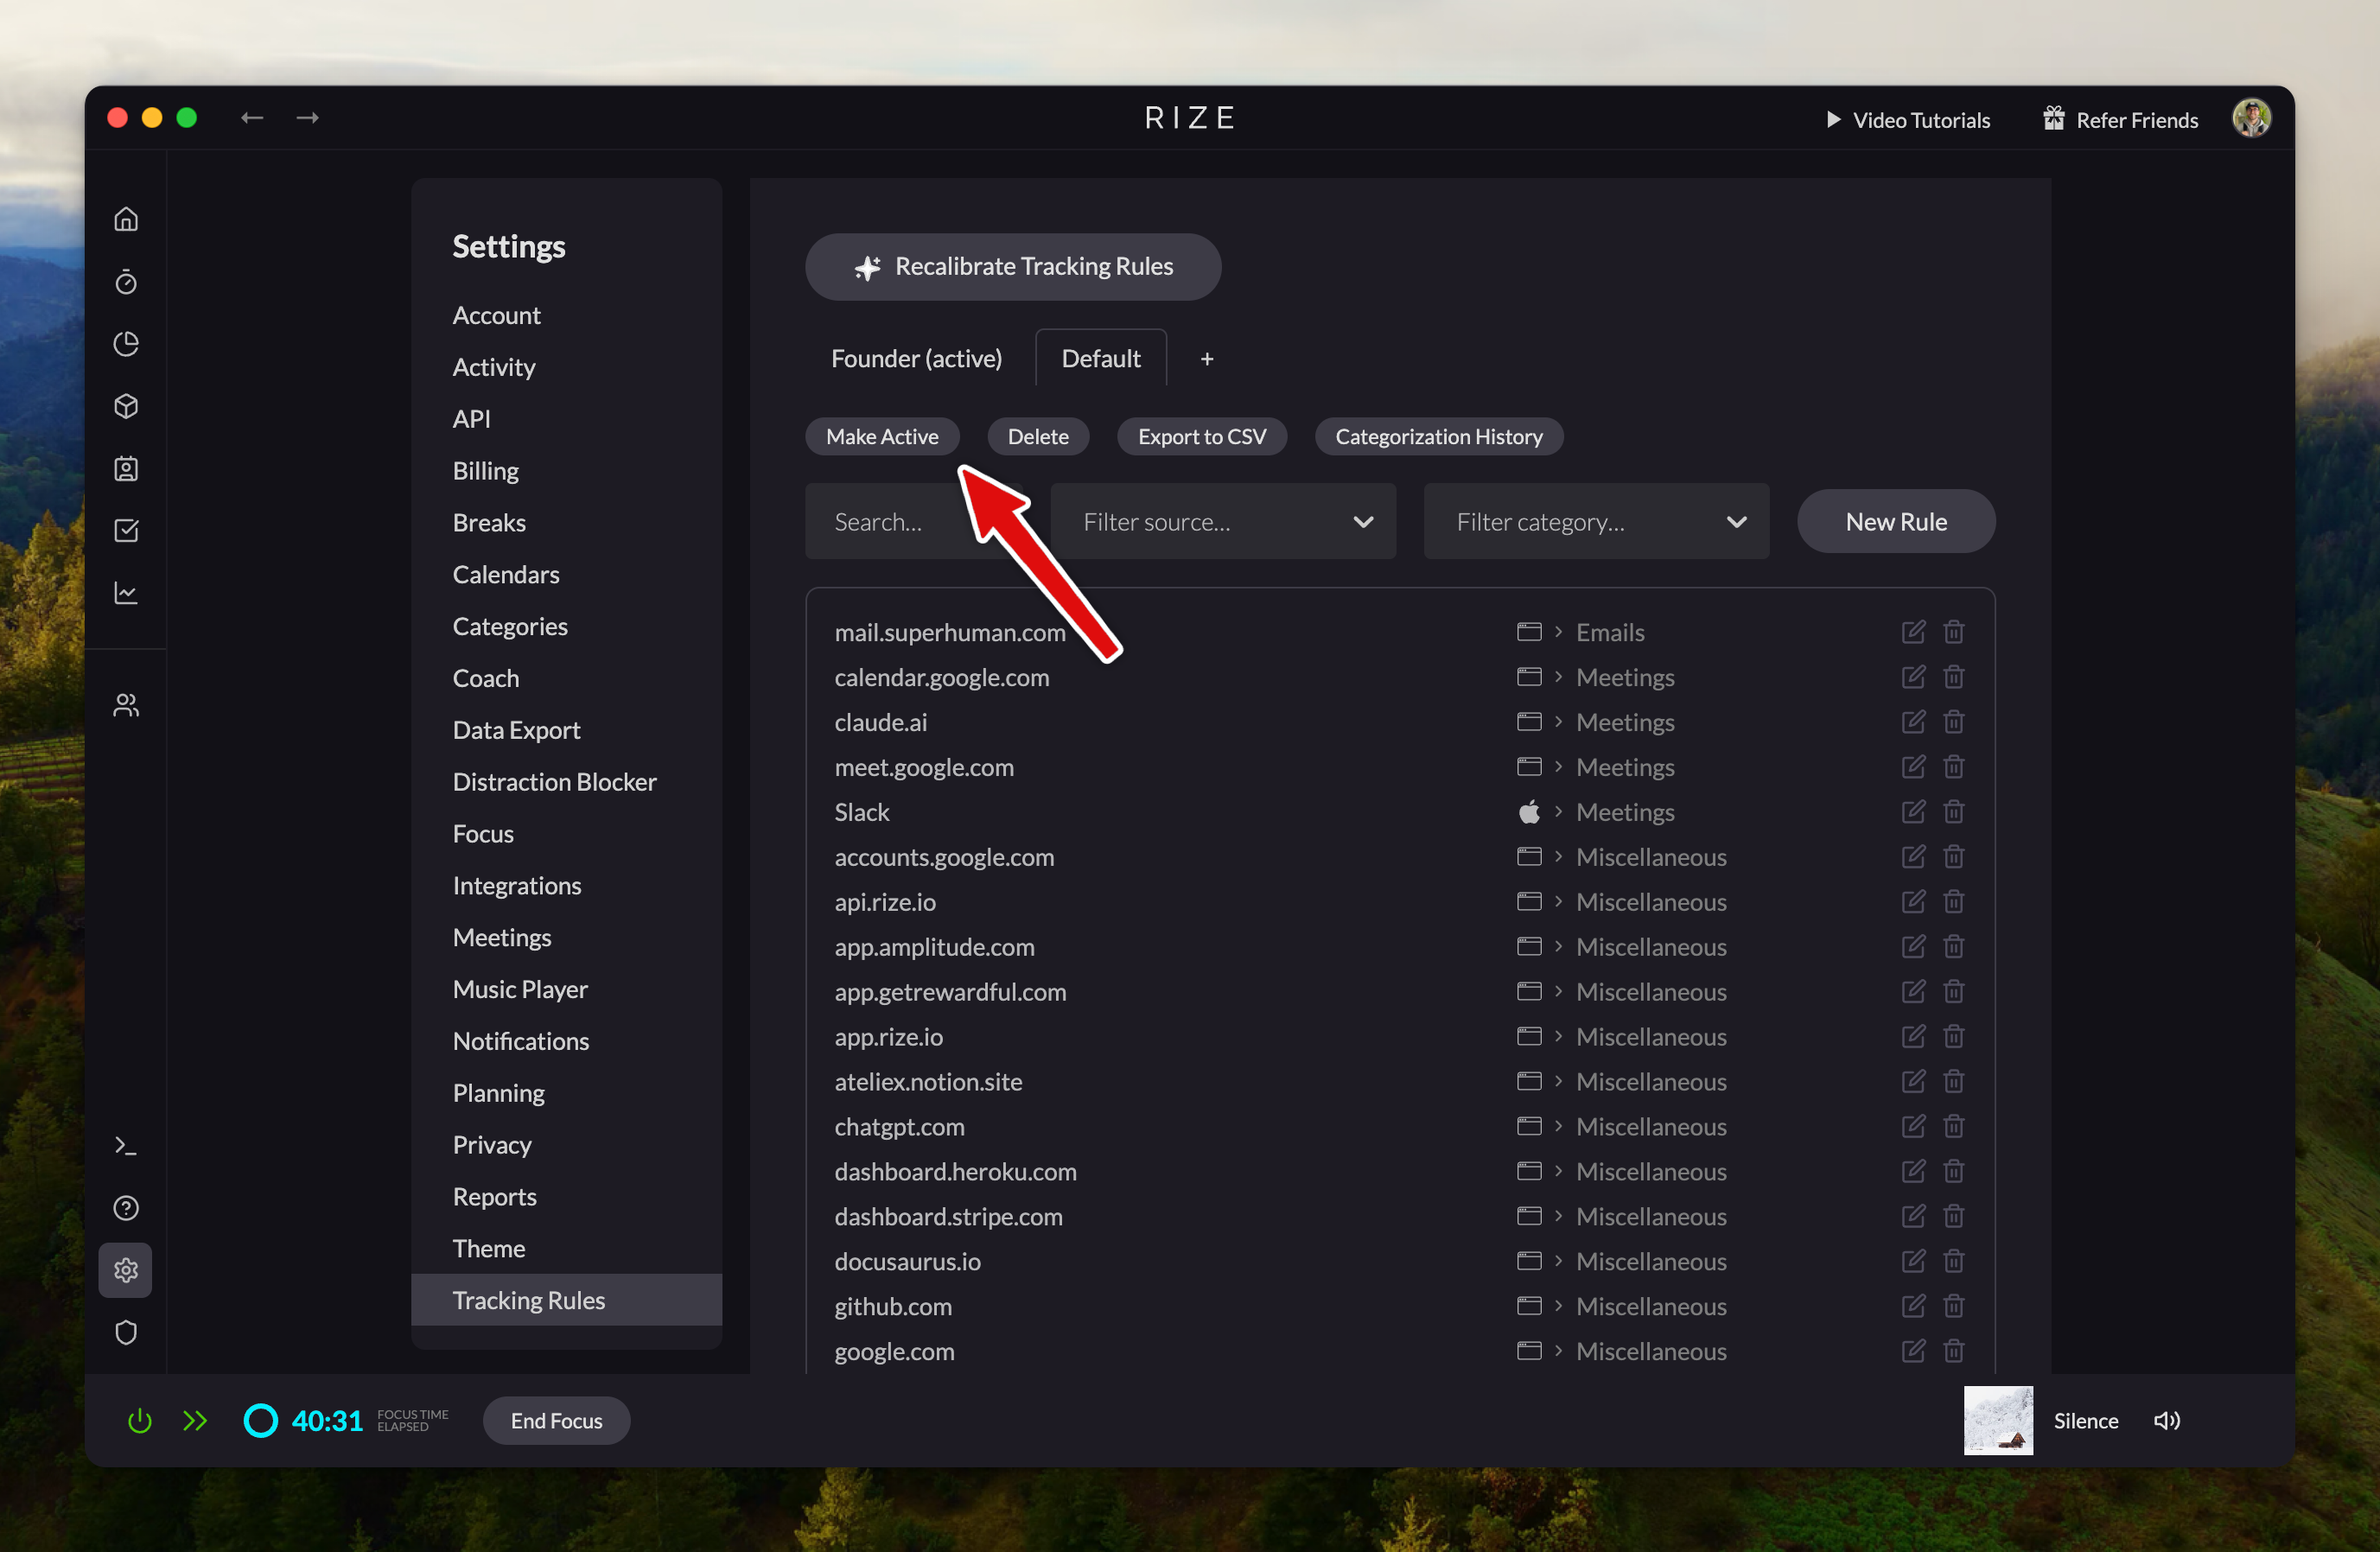The width and height of the screenshot is (2380, 1552).
Task: Open the line graph analytics icon in sidebar
Action: [126, 592]
